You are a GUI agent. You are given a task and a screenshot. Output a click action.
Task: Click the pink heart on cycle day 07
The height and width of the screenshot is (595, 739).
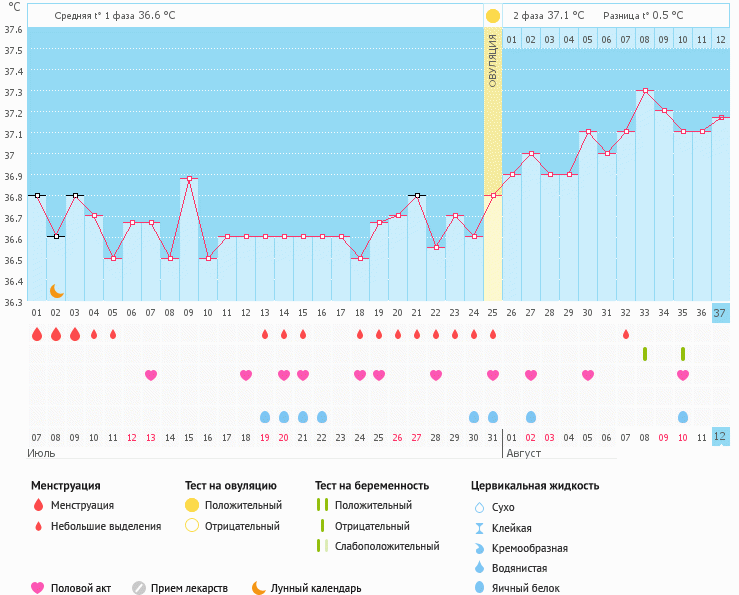point(151,375)
